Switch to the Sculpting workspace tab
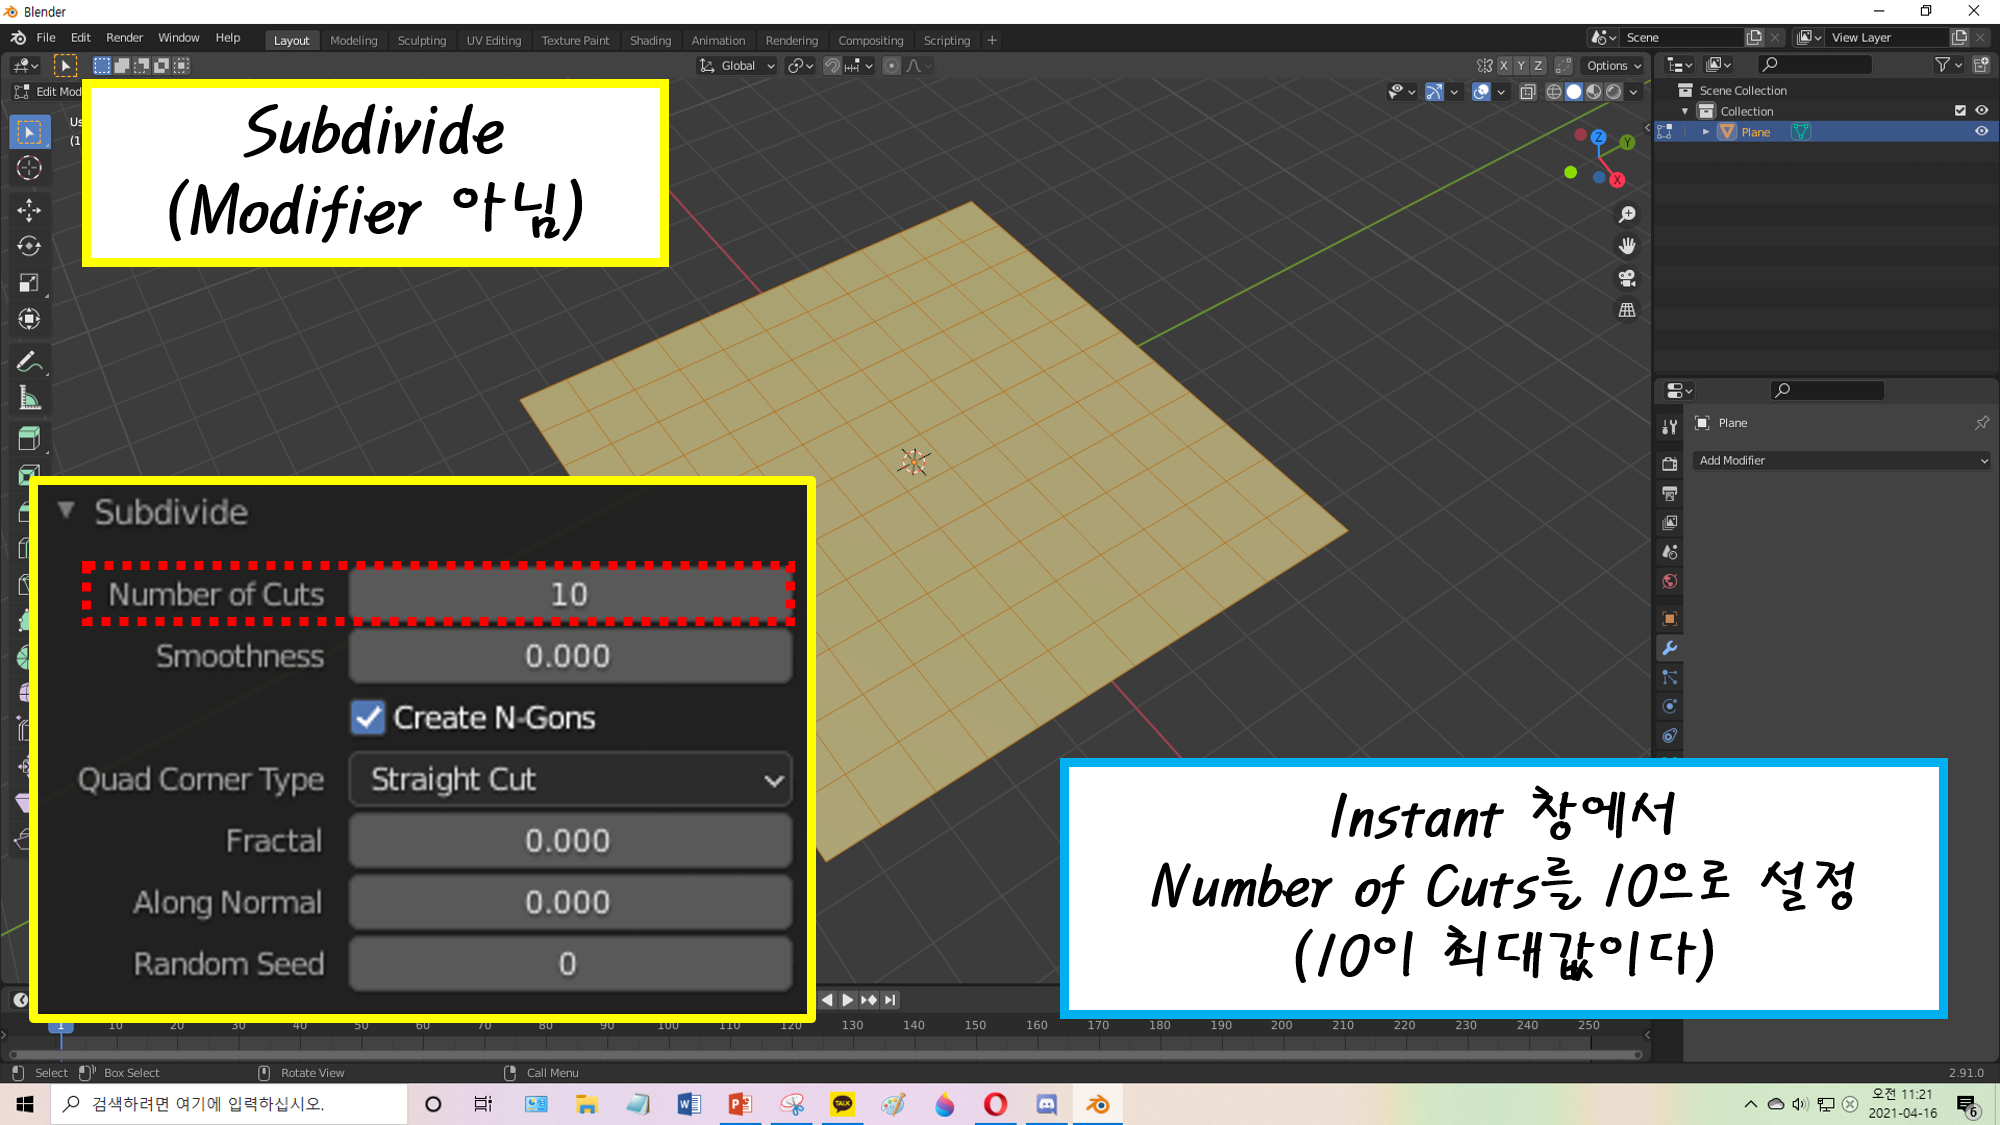This screenshot has width=2000, height=1125. [421, 40]
